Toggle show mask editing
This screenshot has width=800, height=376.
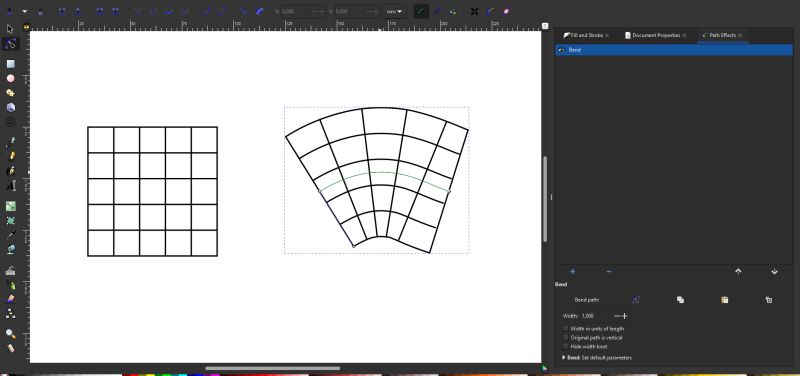(x=437, y=11)
